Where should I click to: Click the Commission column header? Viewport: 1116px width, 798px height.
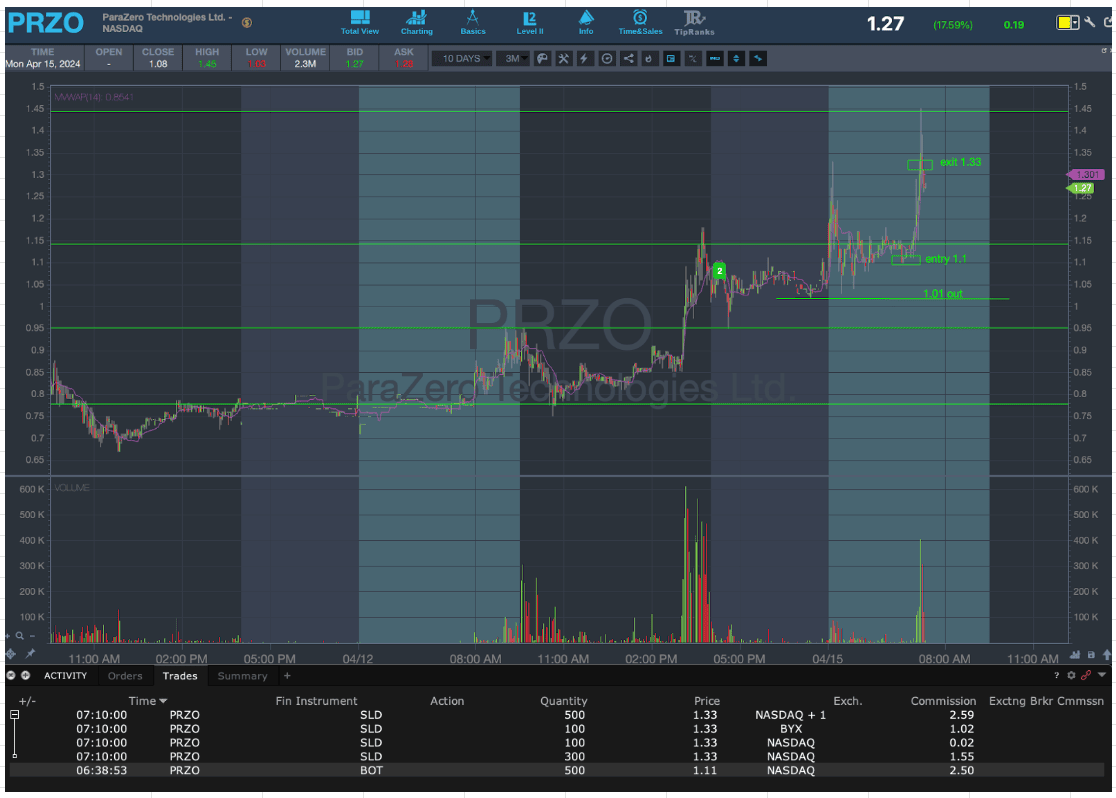(x=943, y=701)
